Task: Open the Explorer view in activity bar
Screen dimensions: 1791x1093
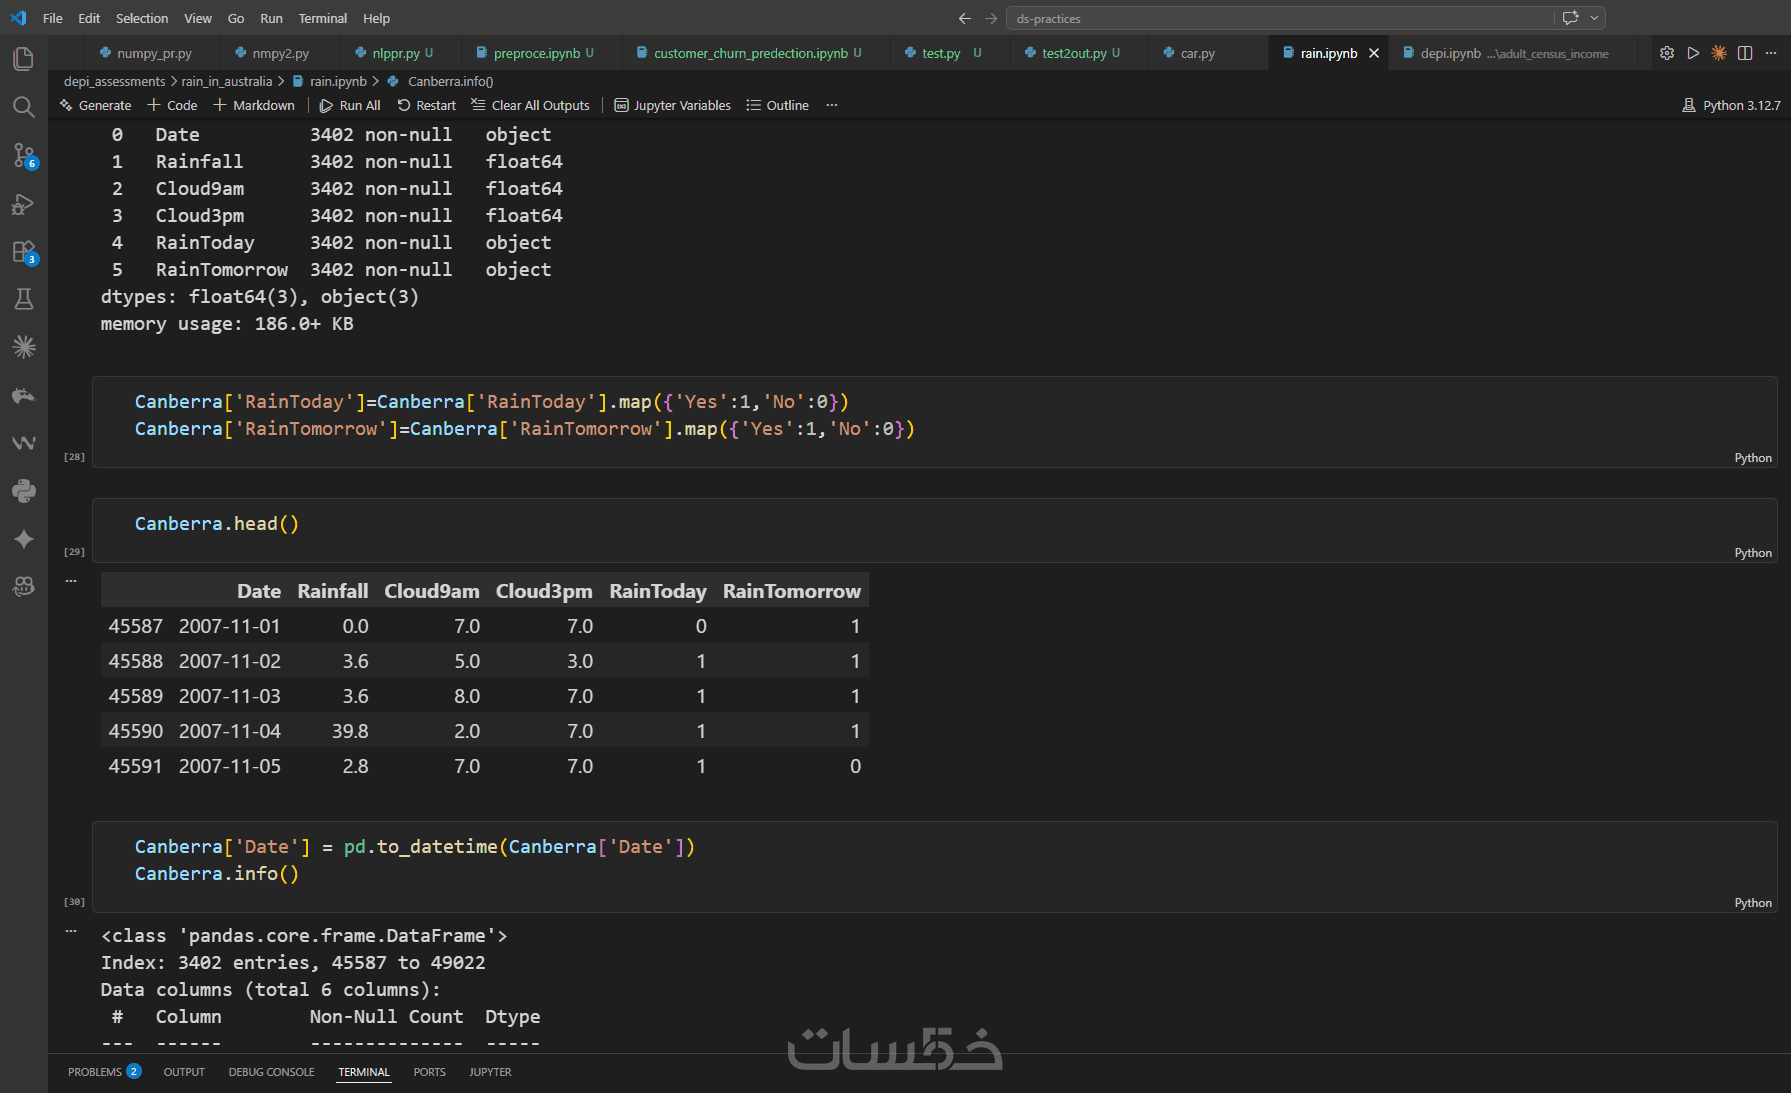Action: point(23,59)
